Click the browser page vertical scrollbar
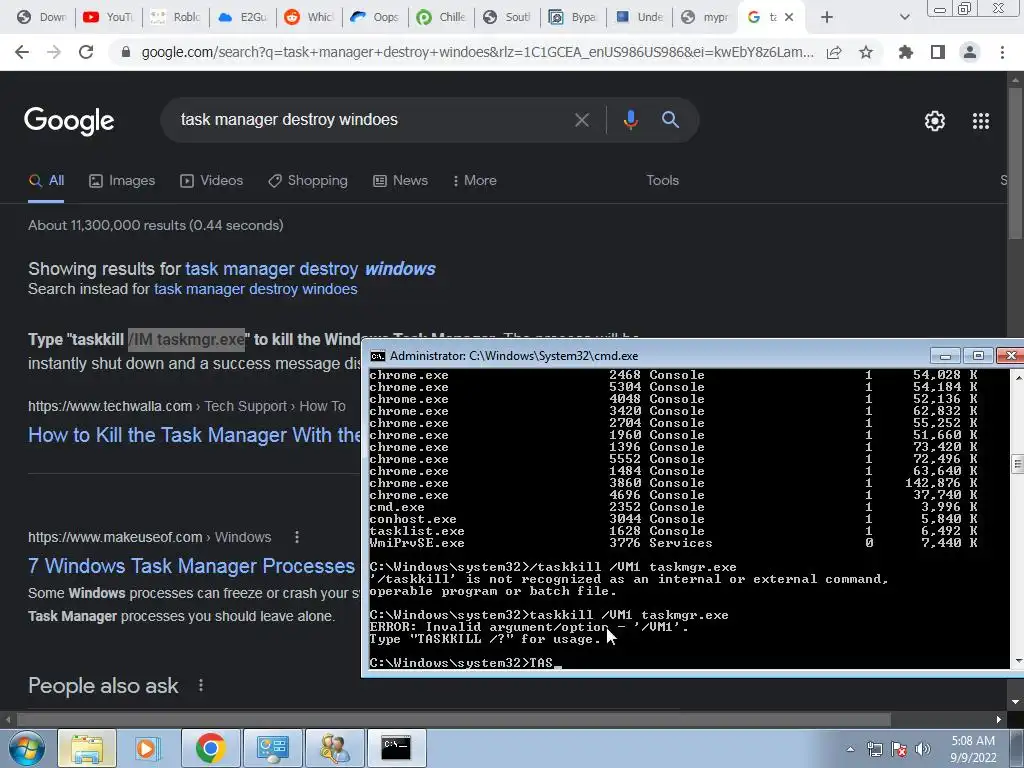The width and height of the screenshot is (1024, 768). click(x=1015, y=163)
